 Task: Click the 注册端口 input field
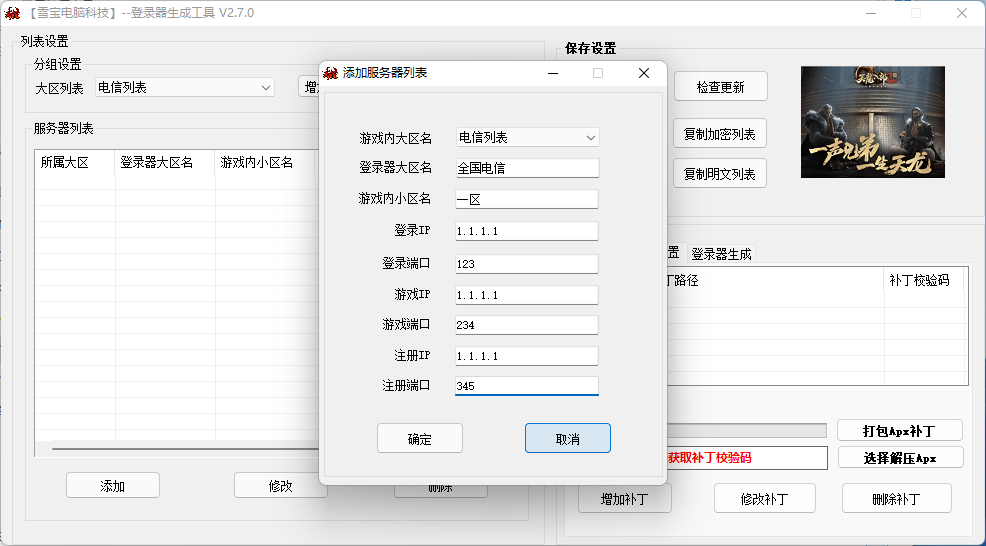tap(526, 386)
